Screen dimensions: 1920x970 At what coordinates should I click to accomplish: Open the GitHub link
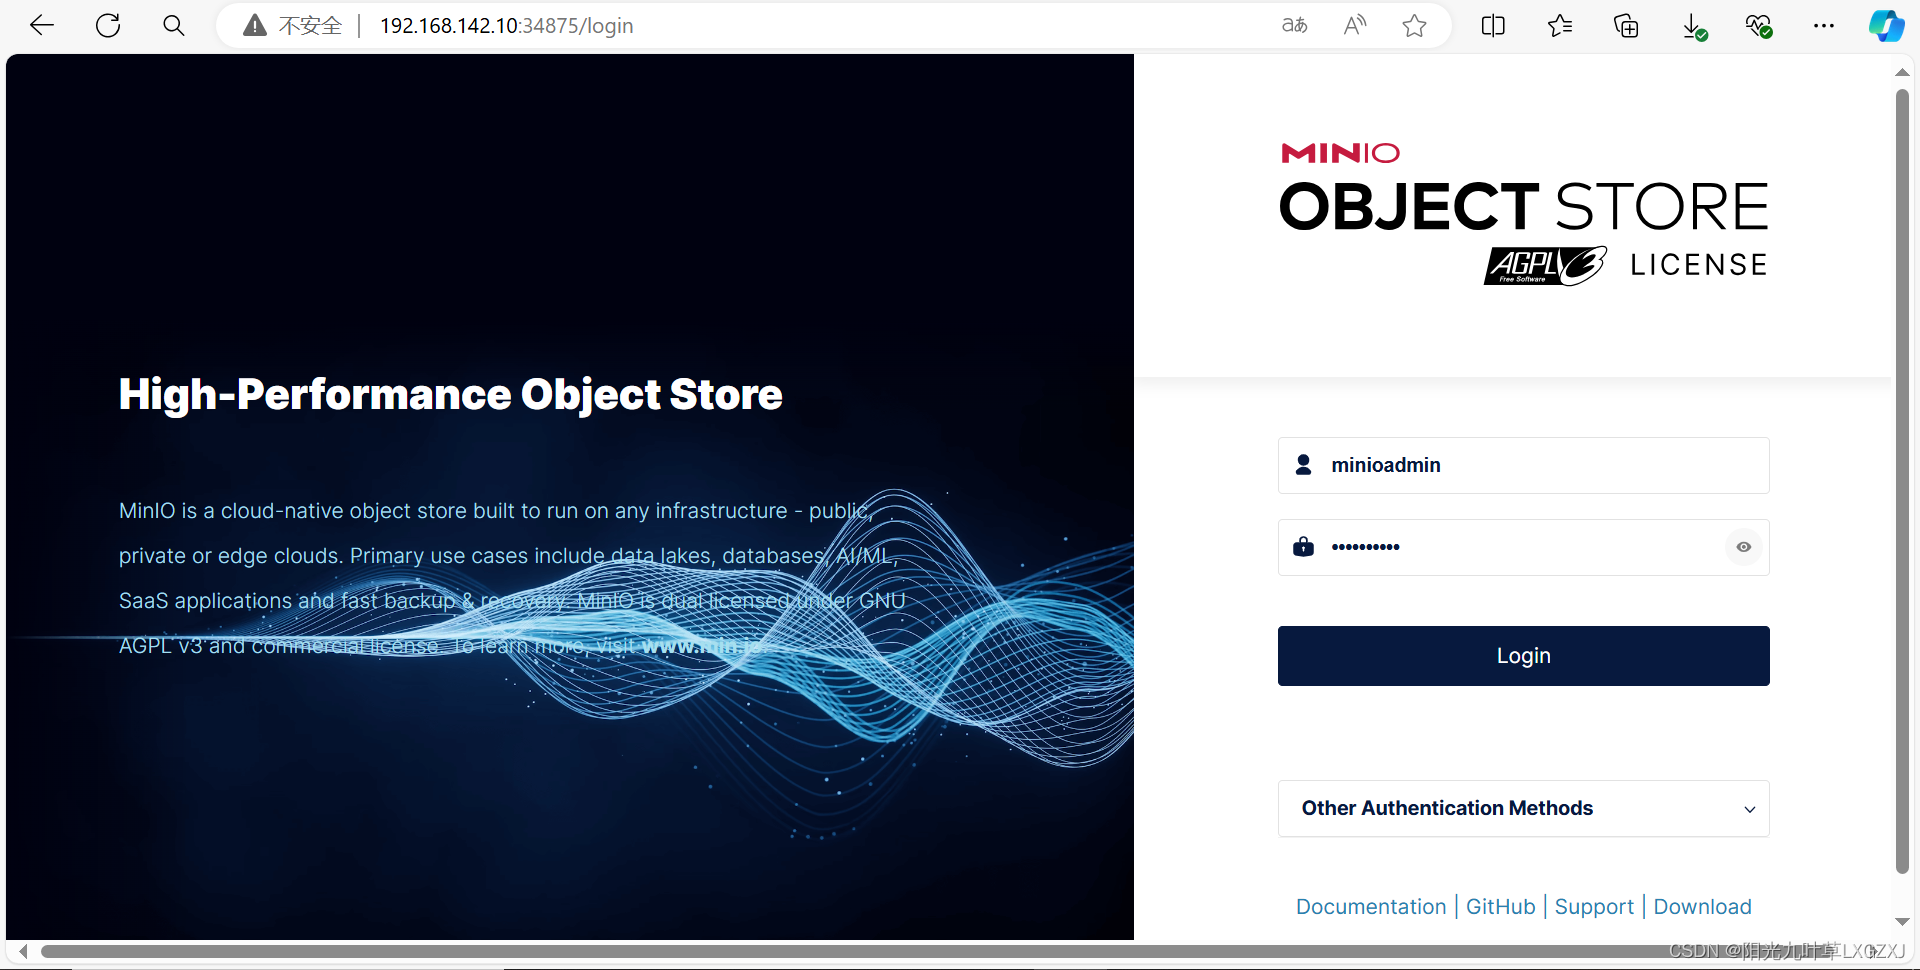pyautogui.click(x=1501, y=907)
